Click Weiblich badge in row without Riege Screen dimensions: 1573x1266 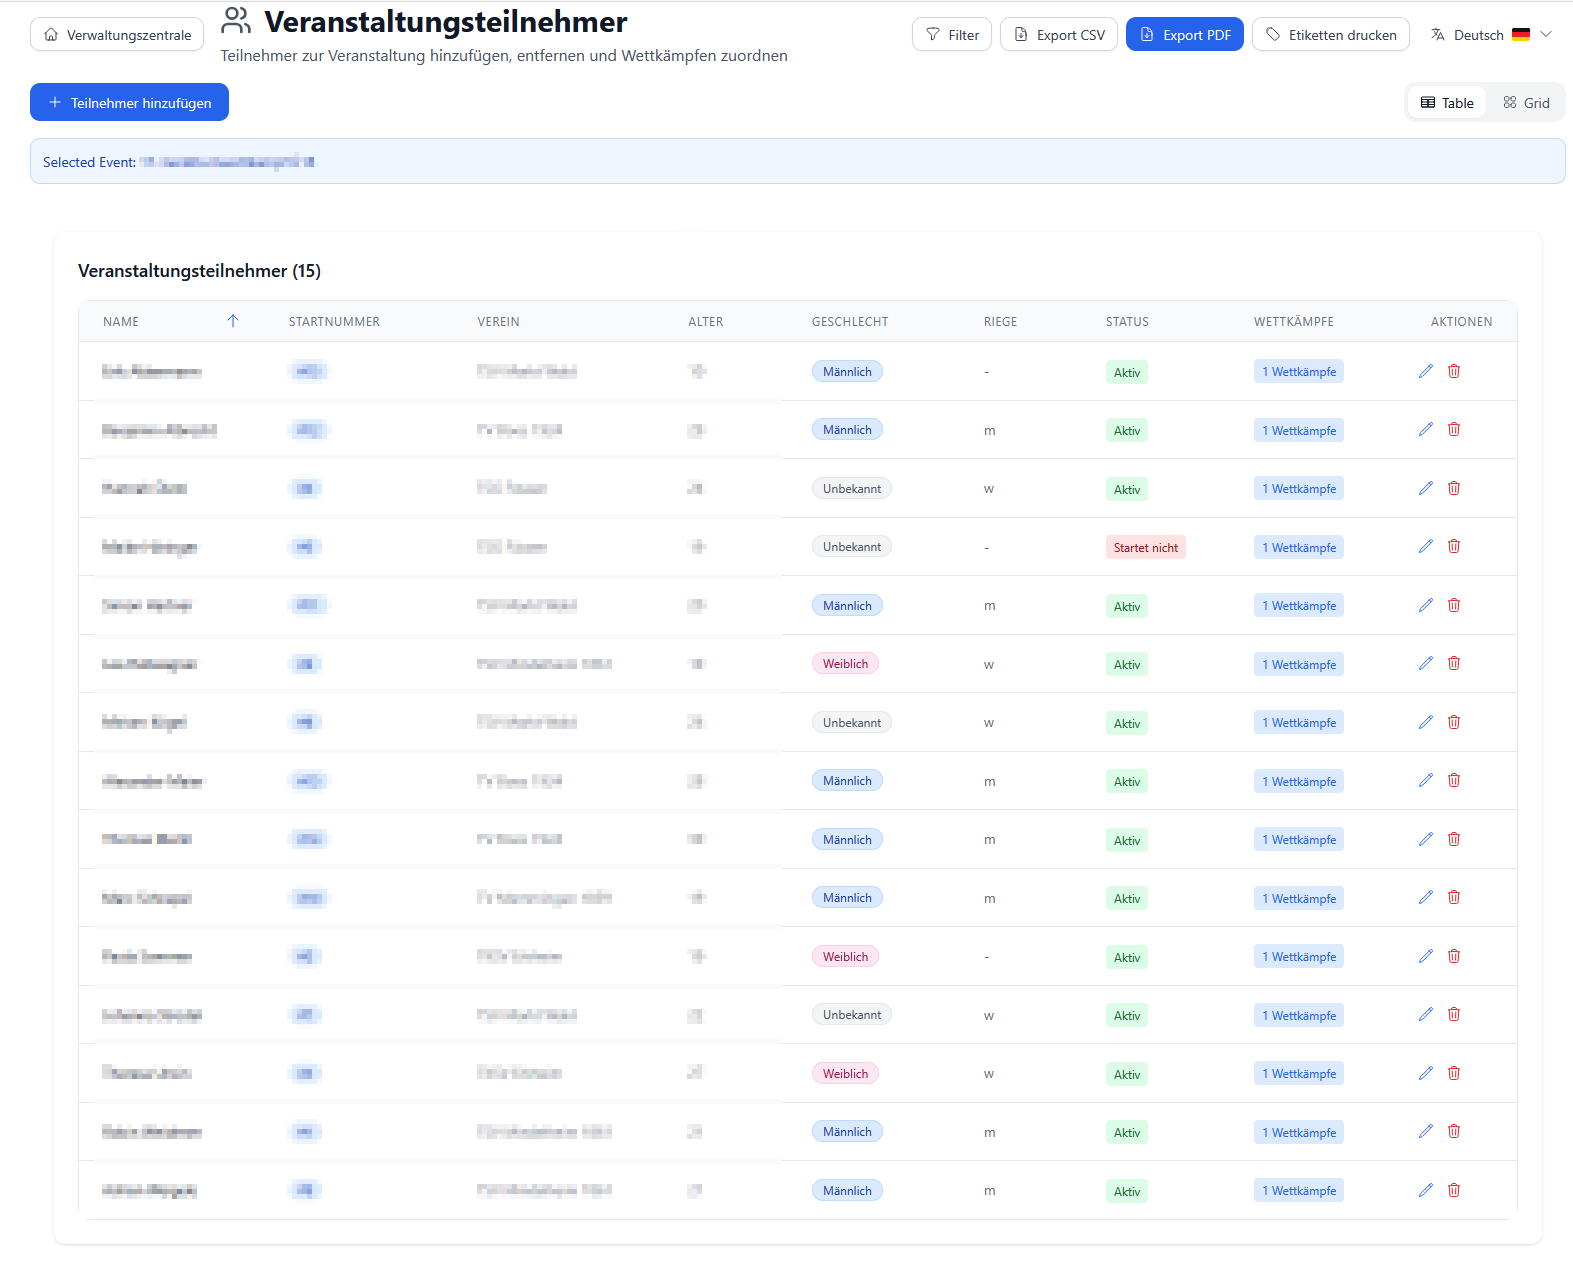[x=845, y=956]
